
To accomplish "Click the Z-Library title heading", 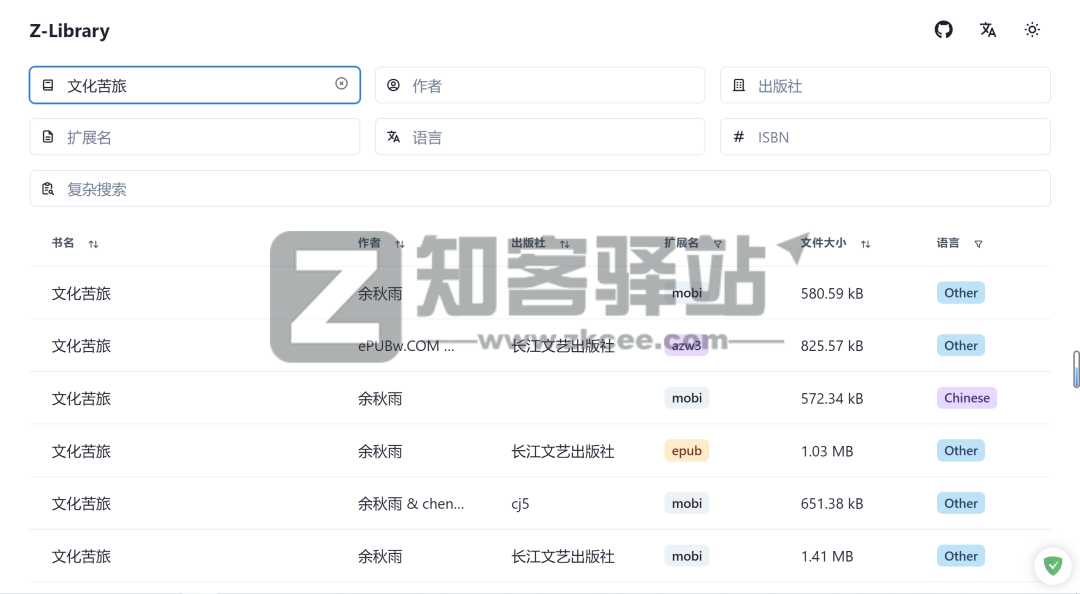I will tap(69, 30).
